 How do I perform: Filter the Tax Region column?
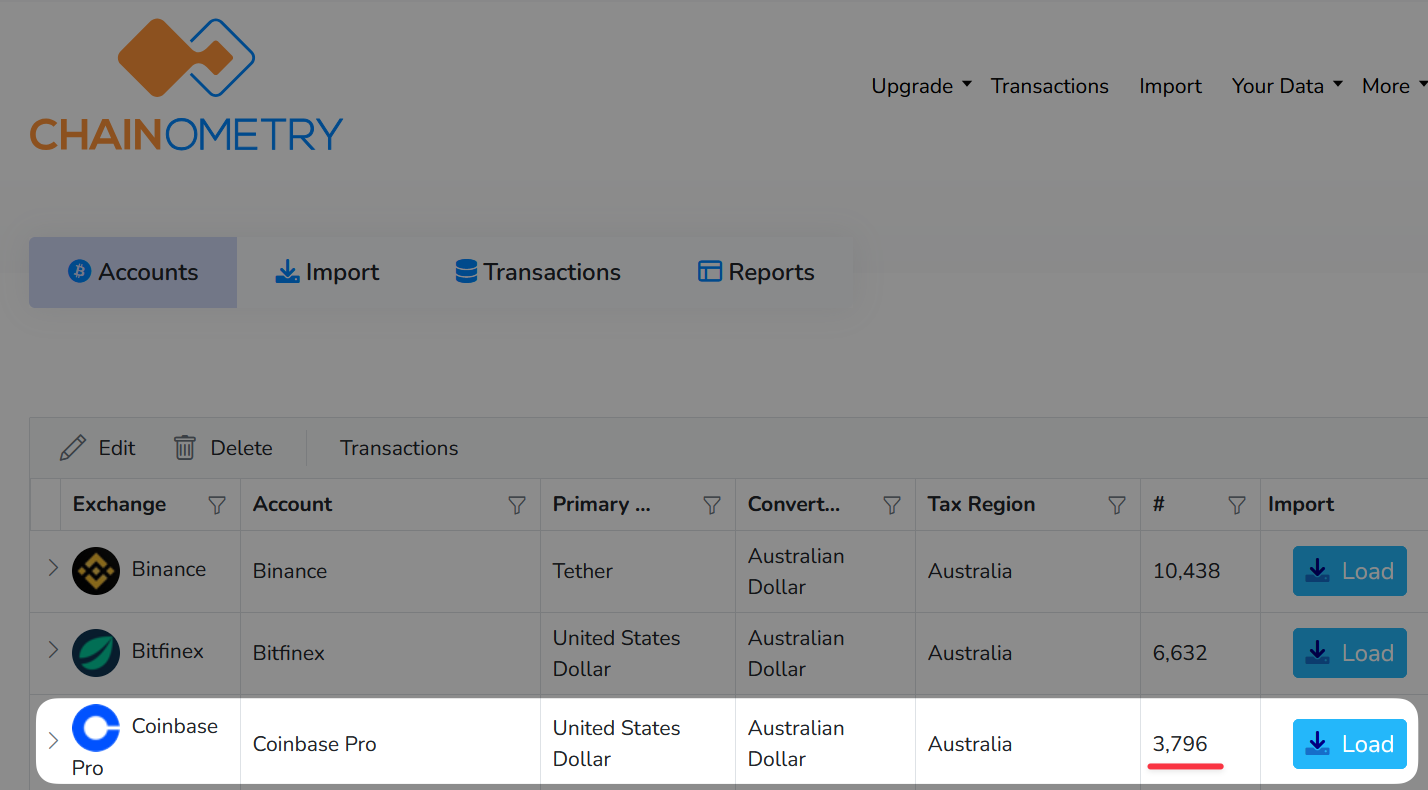pos(1117,505)
